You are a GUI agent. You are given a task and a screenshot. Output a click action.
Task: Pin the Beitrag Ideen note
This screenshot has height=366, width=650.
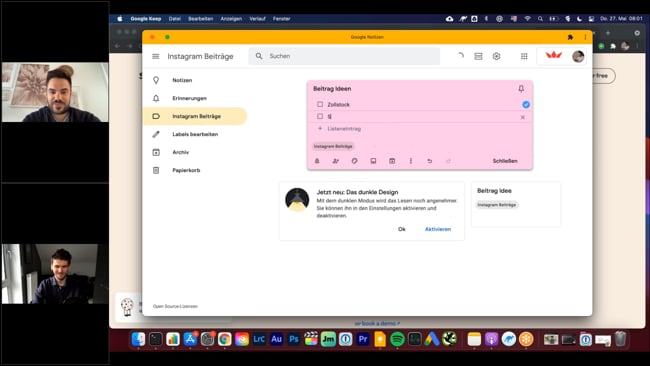(x=521, y=88)
